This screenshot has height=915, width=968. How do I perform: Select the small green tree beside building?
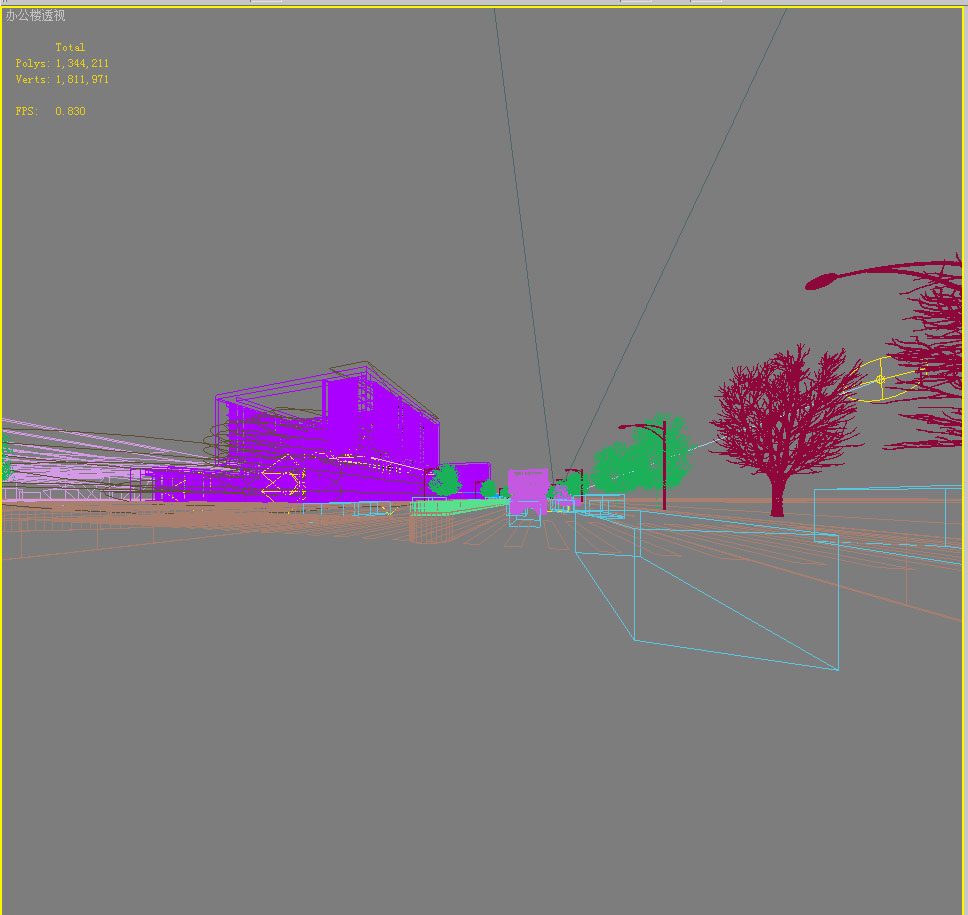[445, 480]
